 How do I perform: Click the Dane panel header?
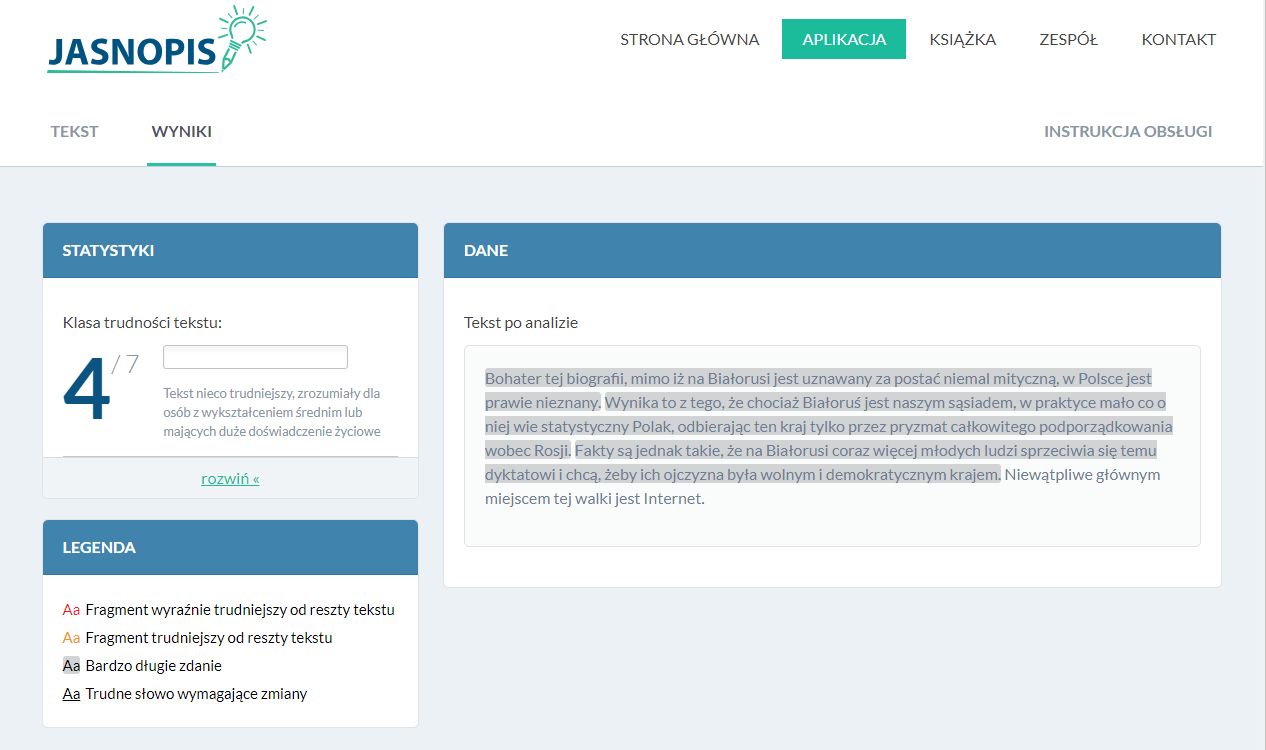point(832,250)
